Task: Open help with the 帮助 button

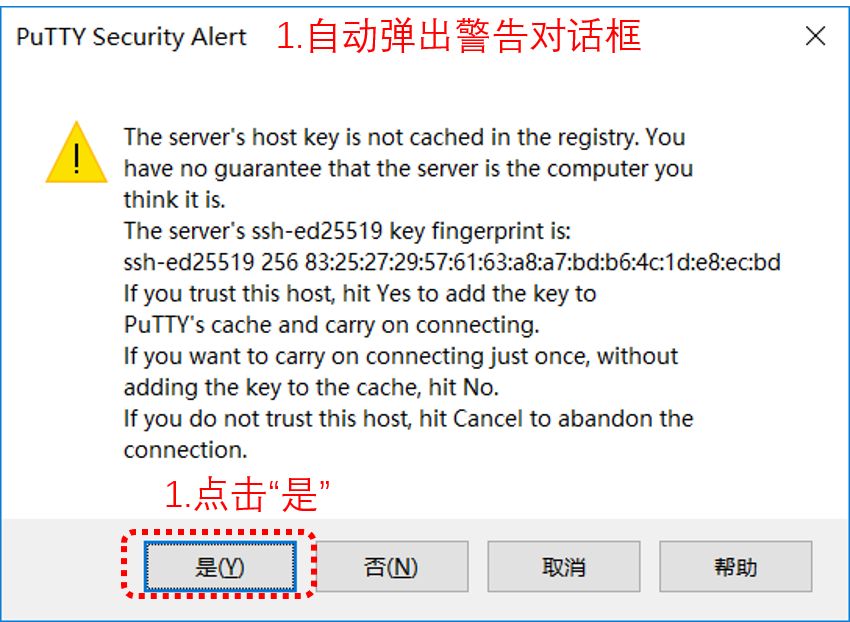Action: click(x=736, y=567)
